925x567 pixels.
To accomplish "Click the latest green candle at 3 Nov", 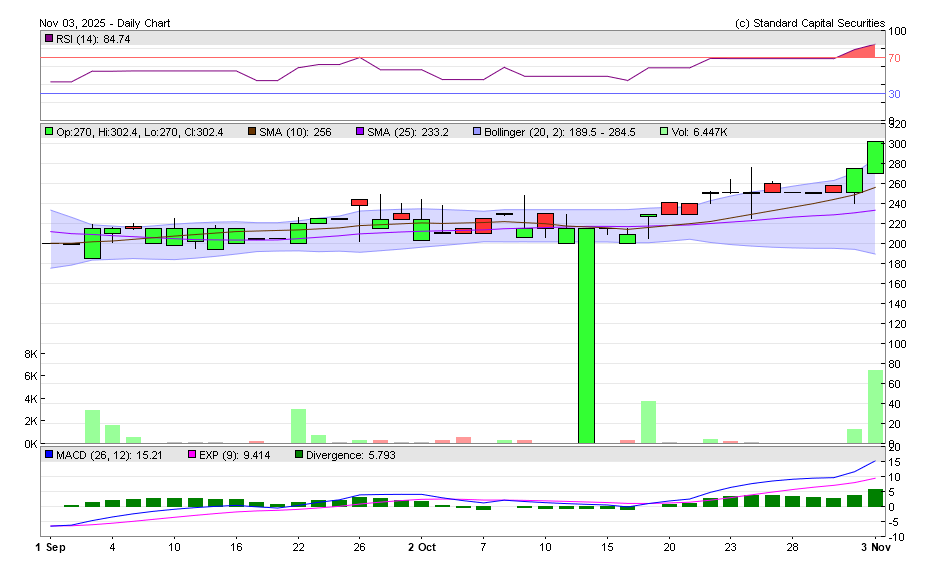I will [874, 158].
